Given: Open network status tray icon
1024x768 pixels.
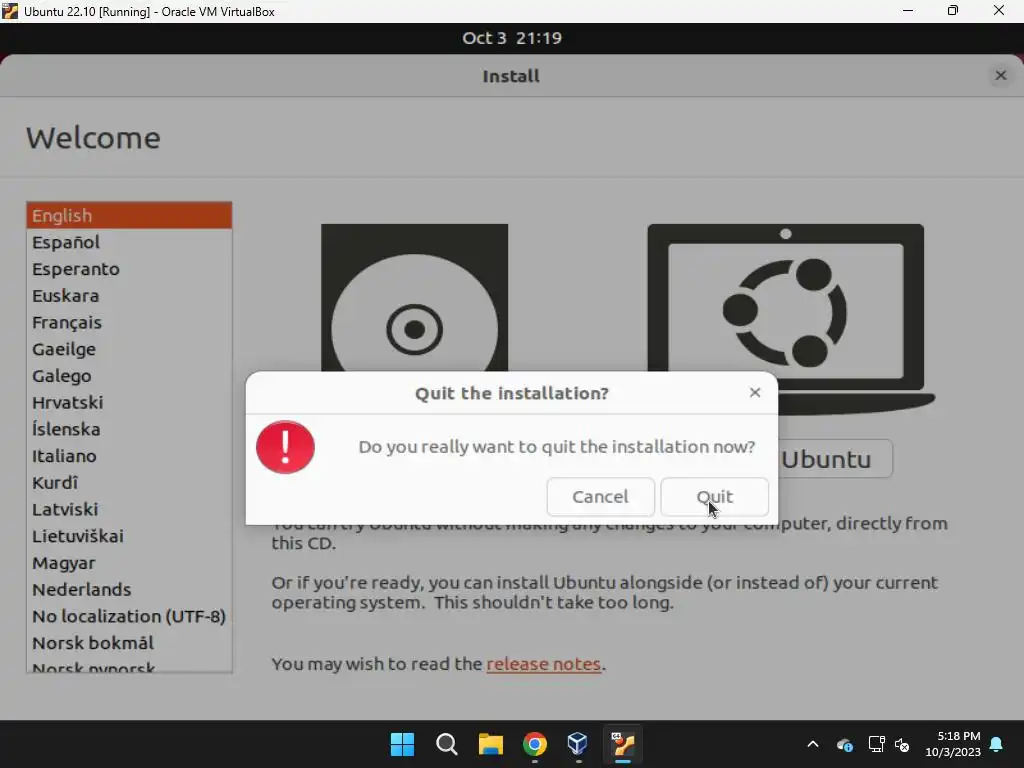Looking at the screenshot, I should click(876, 744).
